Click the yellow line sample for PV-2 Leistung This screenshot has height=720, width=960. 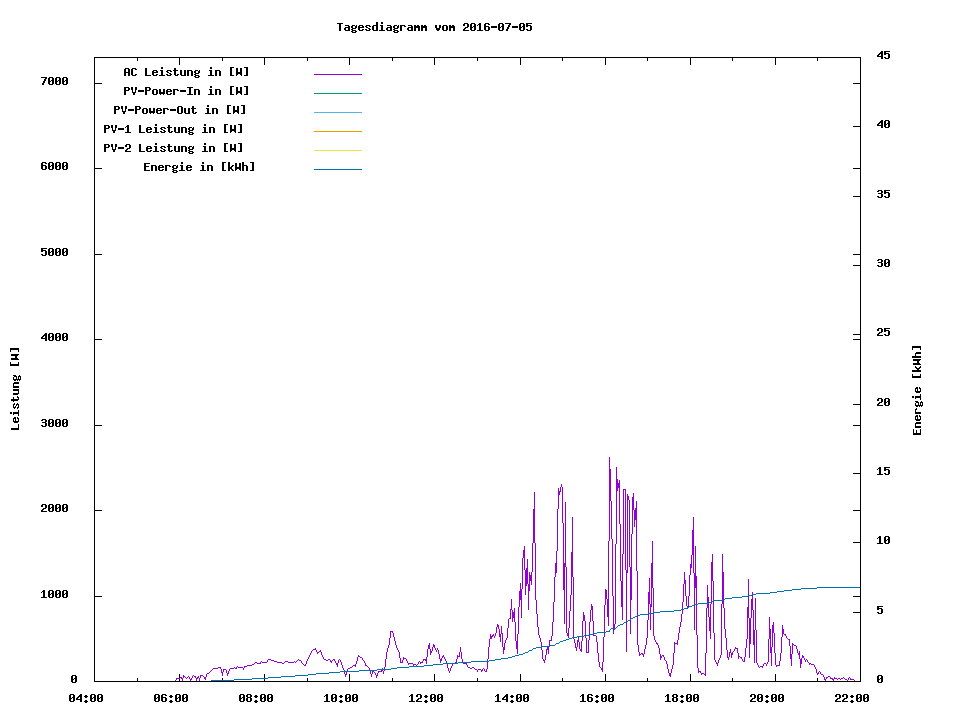[337, 150]
